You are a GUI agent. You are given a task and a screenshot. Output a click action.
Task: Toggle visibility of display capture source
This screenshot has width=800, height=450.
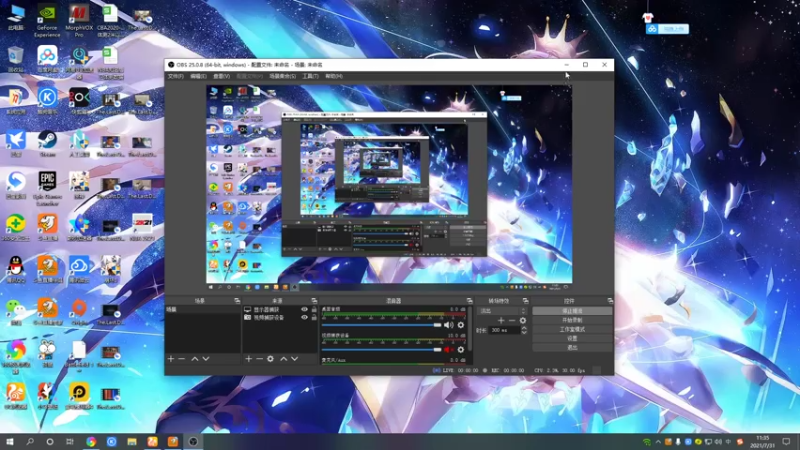[305, 310]
